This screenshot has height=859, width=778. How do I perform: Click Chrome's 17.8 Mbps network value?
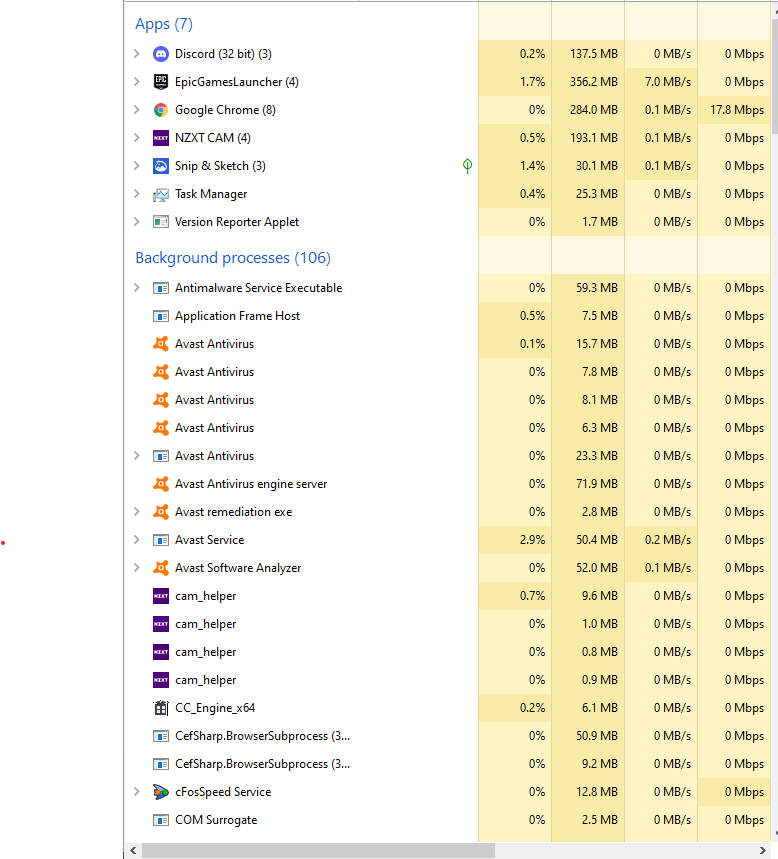pyautogui.click(x=737, y=110)
